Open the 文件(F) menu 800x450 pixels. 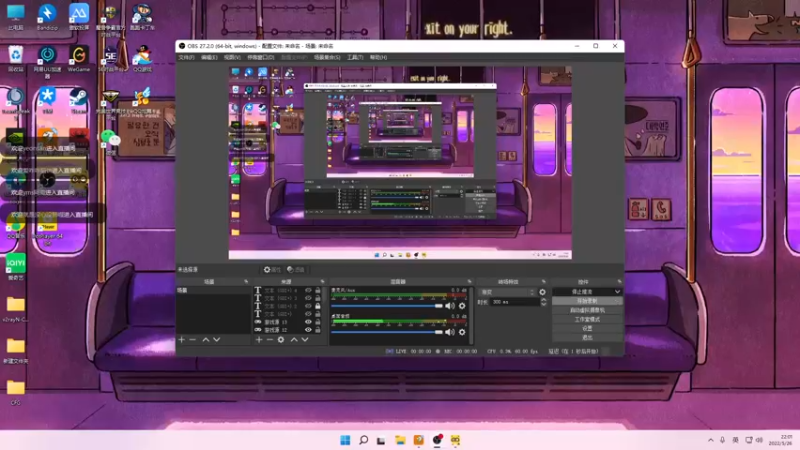[x=186, y=58]
